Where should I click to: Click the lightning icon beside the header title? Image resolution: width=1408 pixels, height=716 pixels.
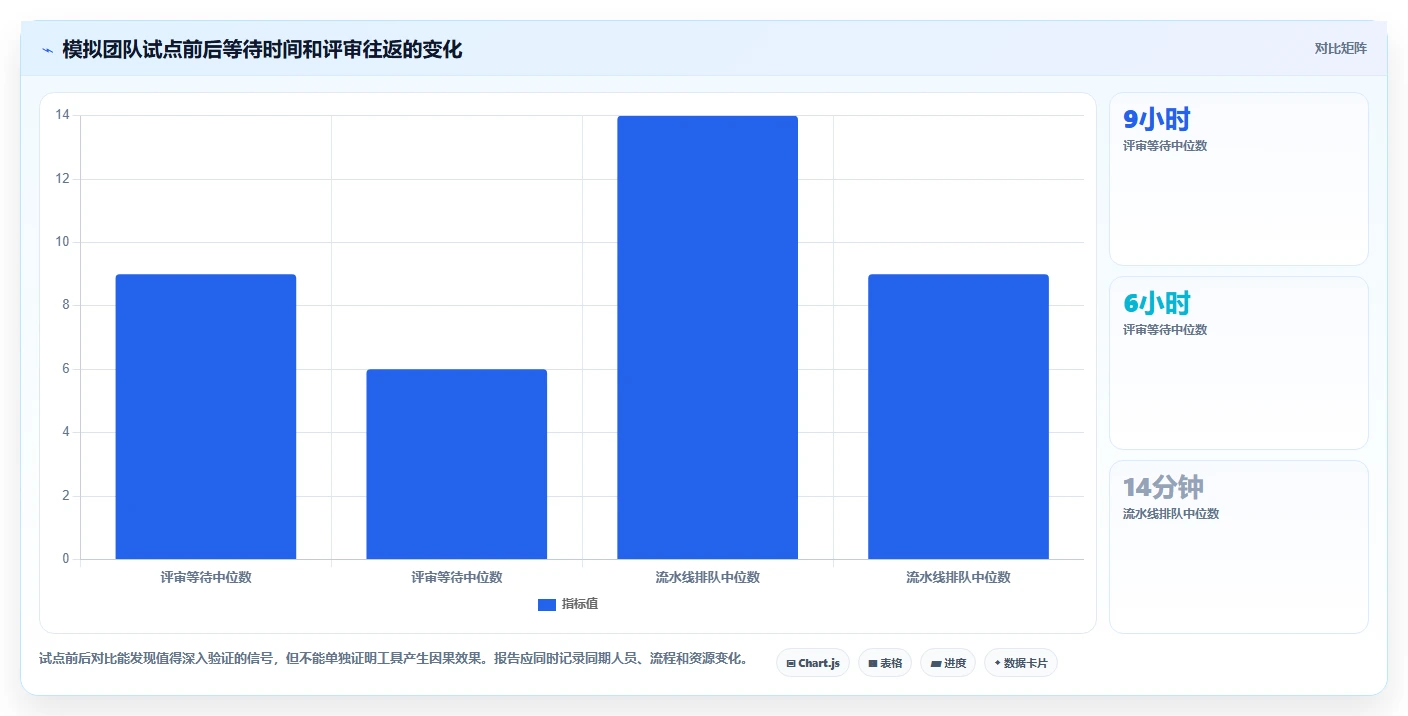pos(47,50)
